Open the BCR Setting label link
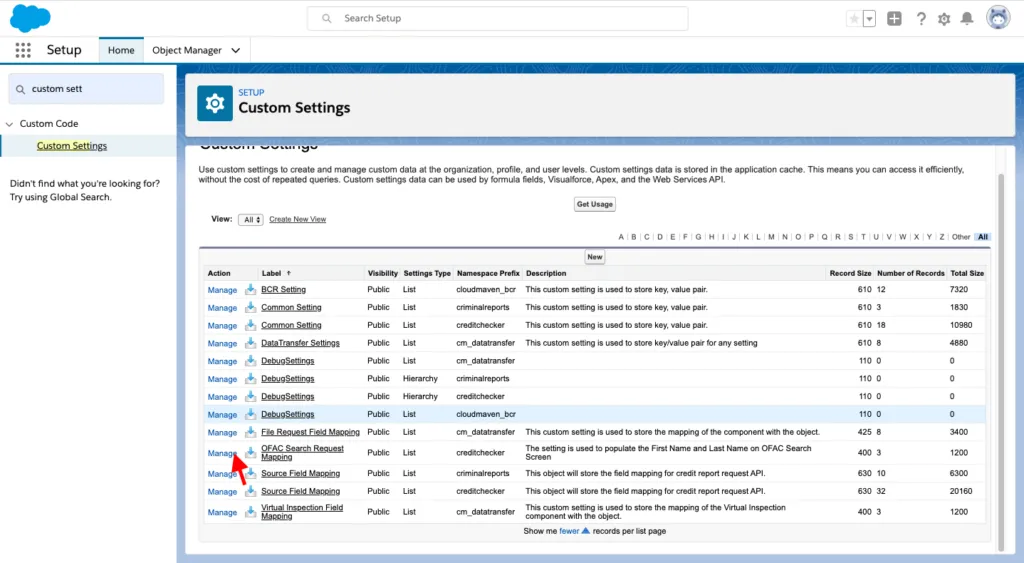 pyautogui.click(x=283, y=289)
